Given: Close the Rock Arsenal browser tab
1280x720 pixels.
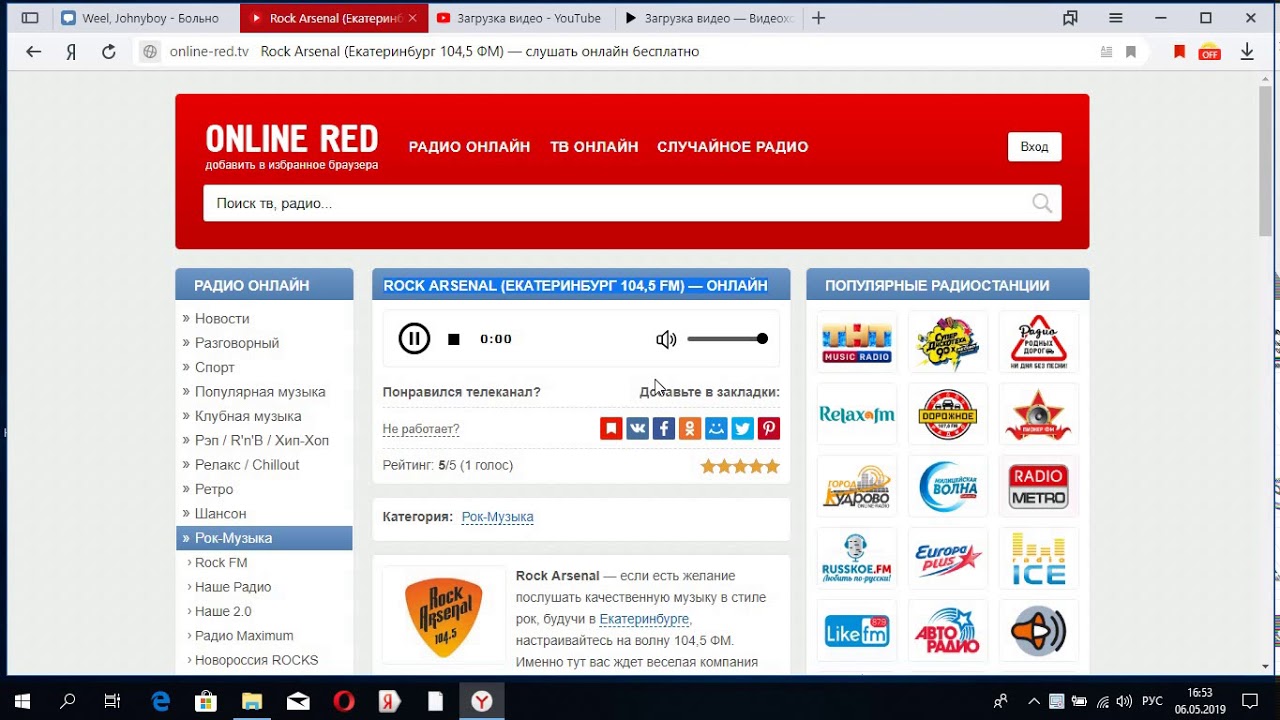Looking at the screenshot, I should click(x=412, y=18).
